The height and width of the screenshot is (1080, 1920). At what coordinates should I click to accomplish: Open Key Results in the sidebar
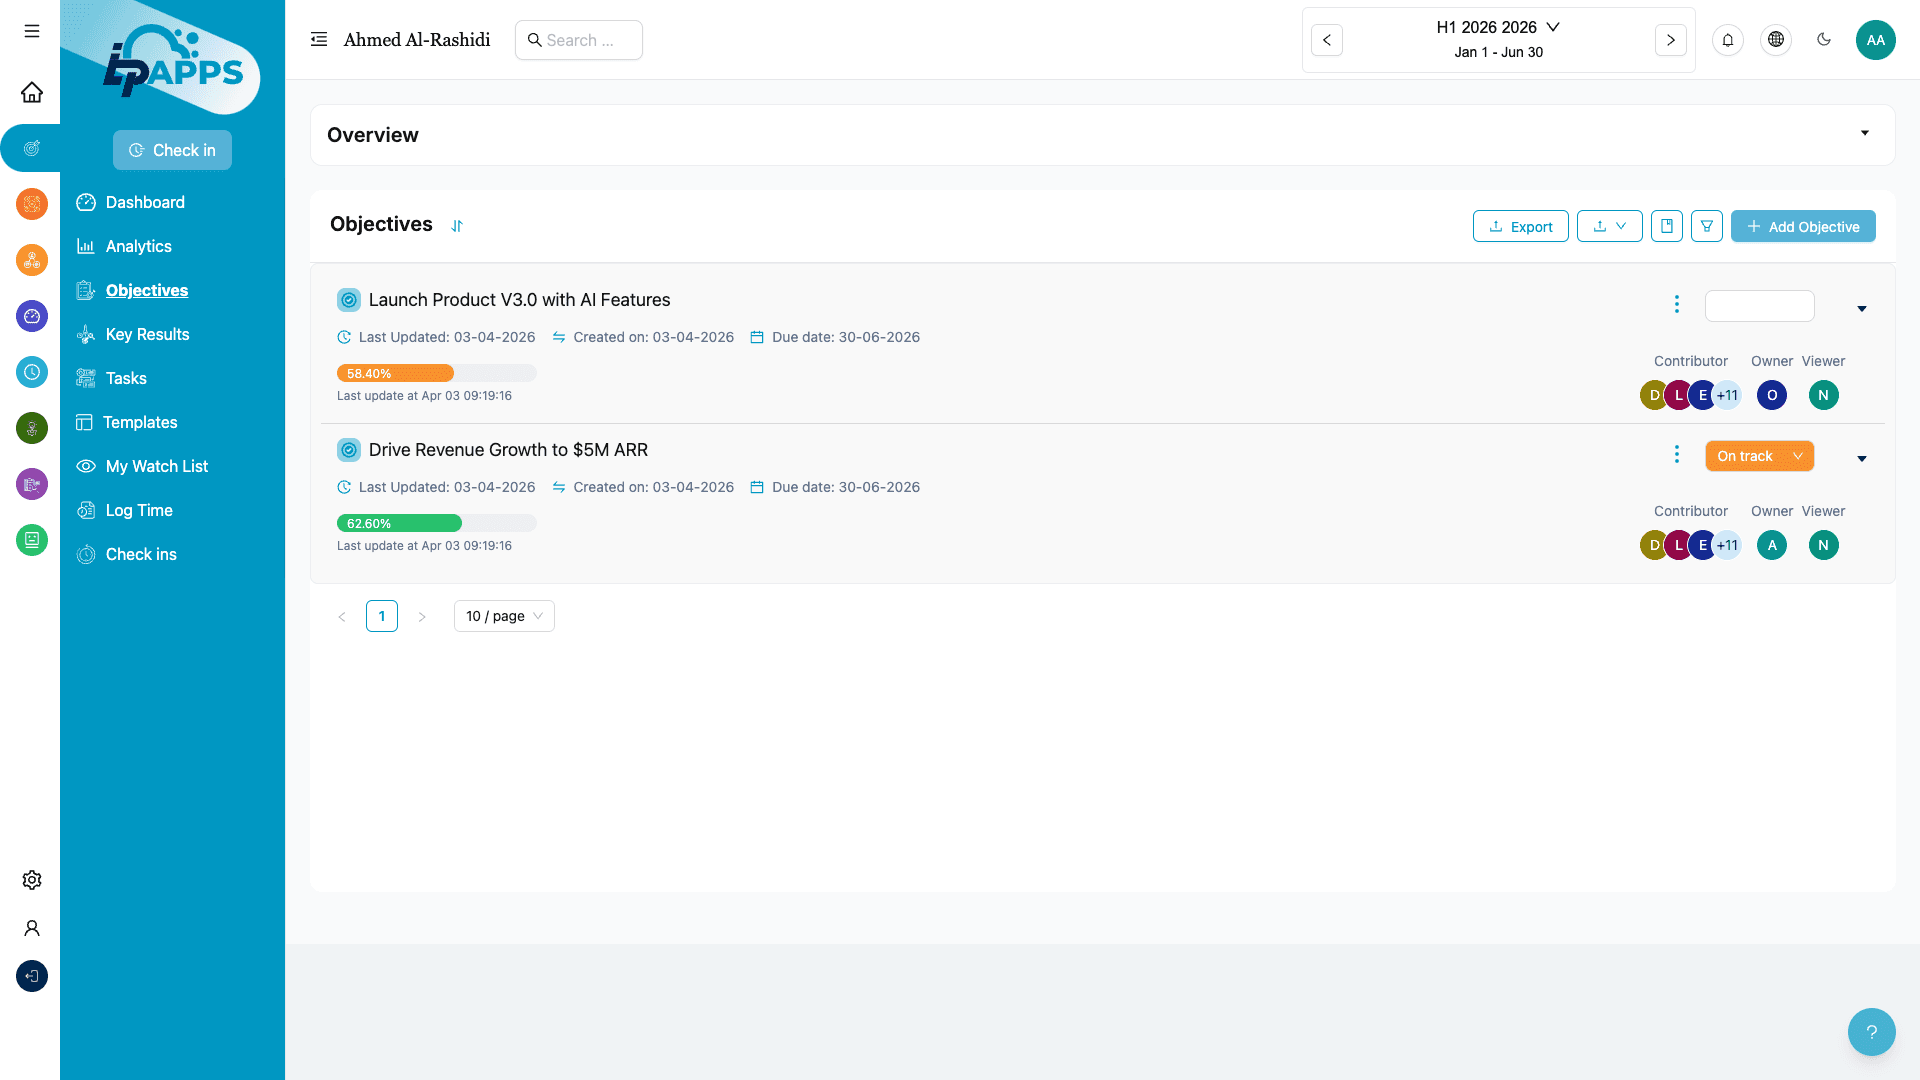pos(147,334)
